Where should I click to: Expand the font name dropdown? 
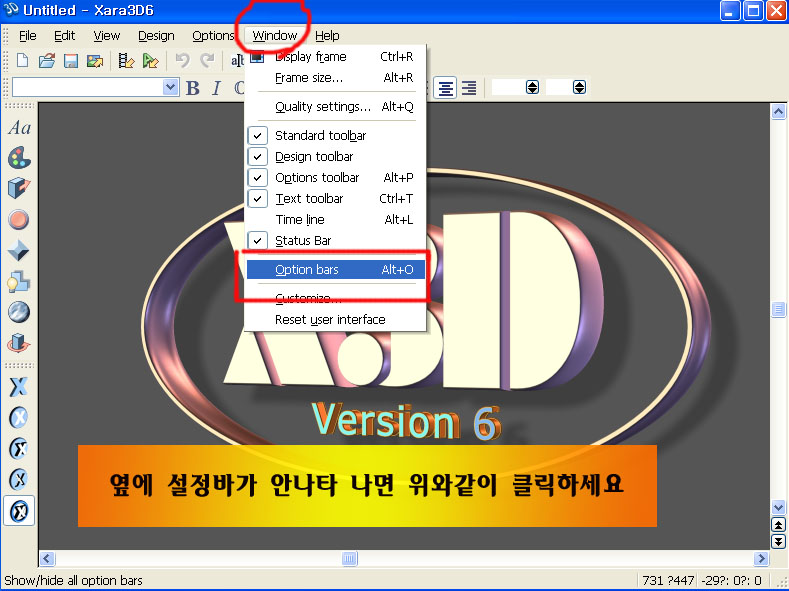pyautogui.click(x=171, y=88)
